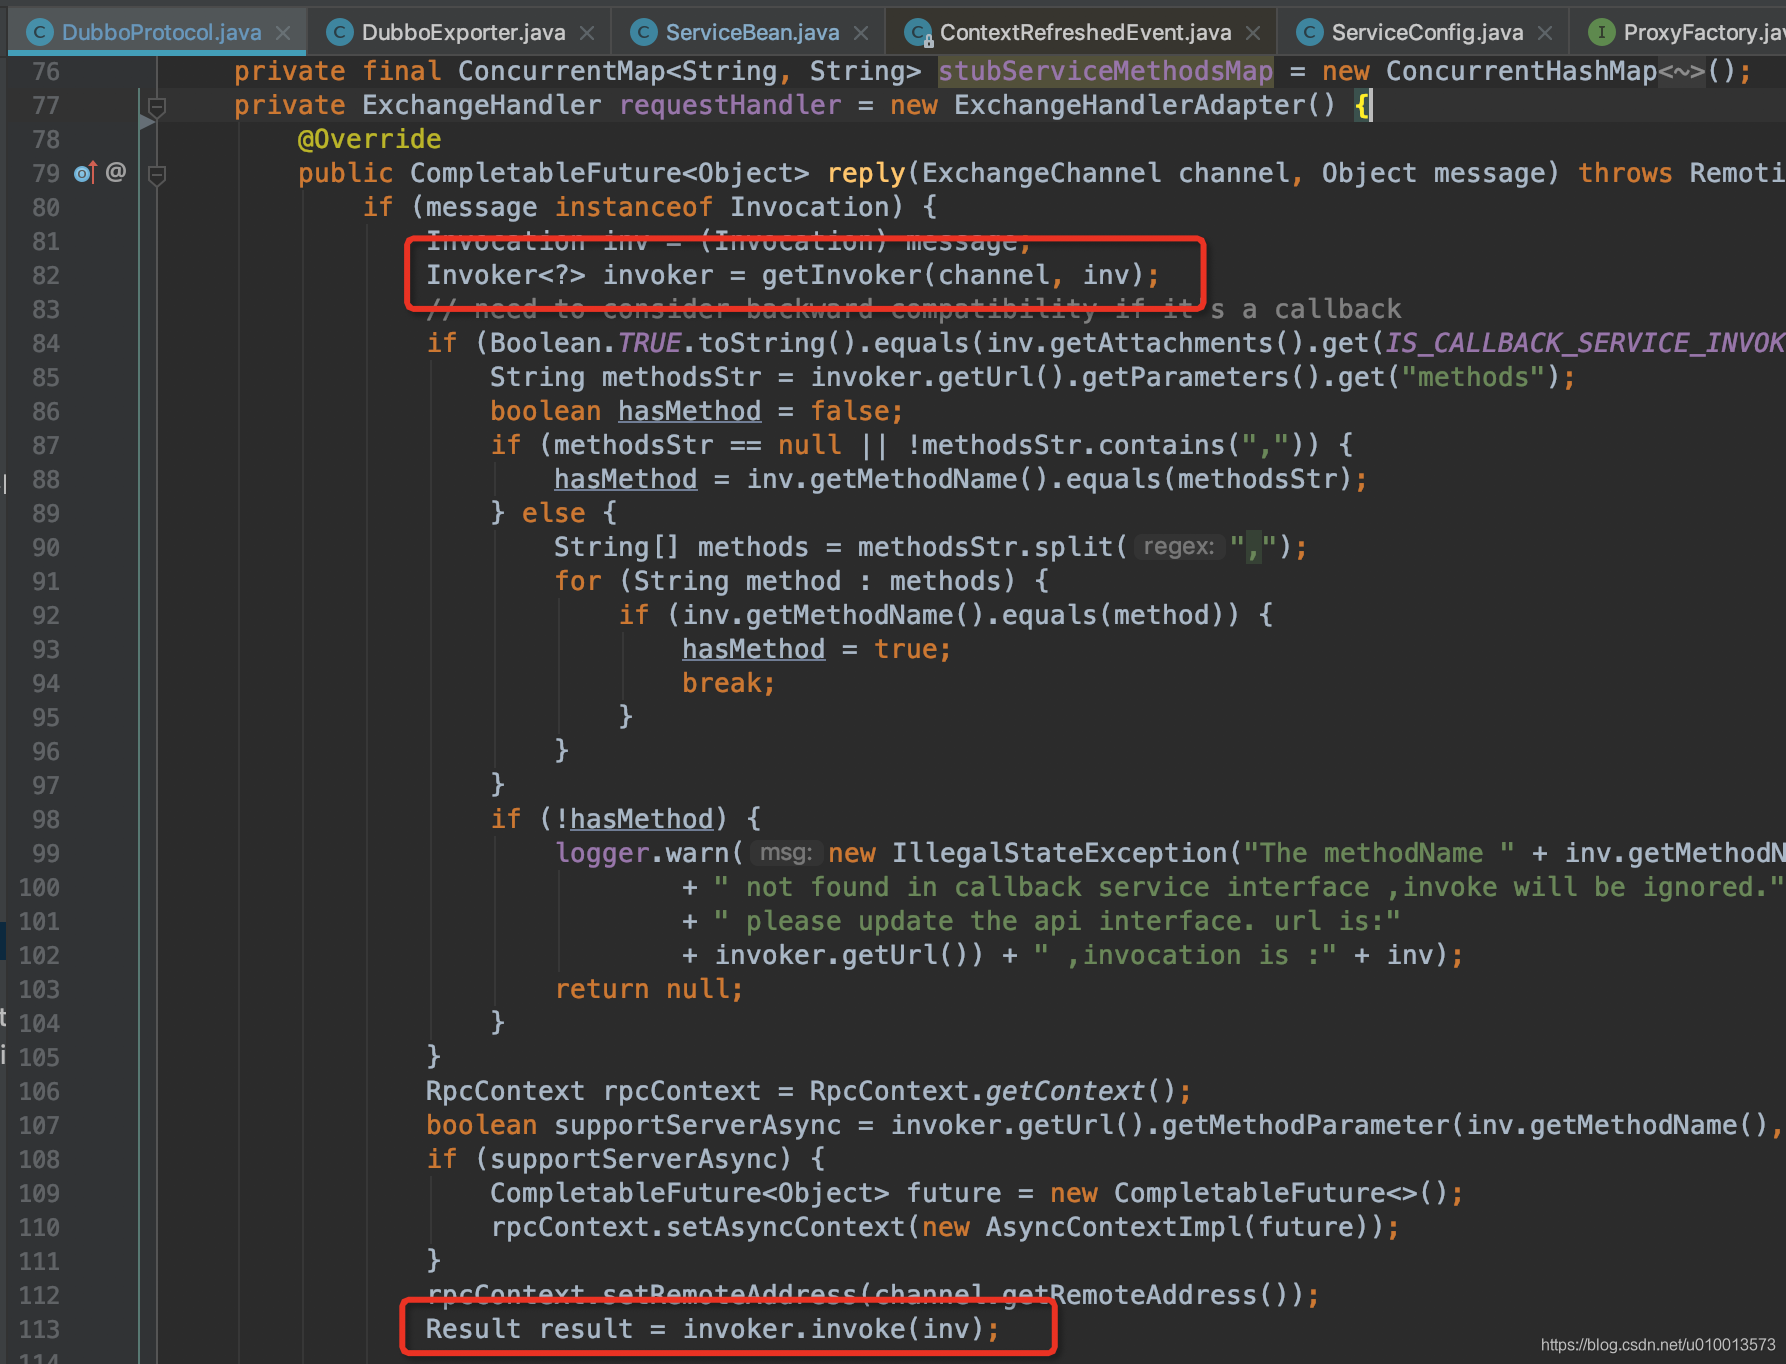The height and width of the screenshot is (1364, 1786).
Task: Click !hasMethod condition on line 98
Action: 634,819
